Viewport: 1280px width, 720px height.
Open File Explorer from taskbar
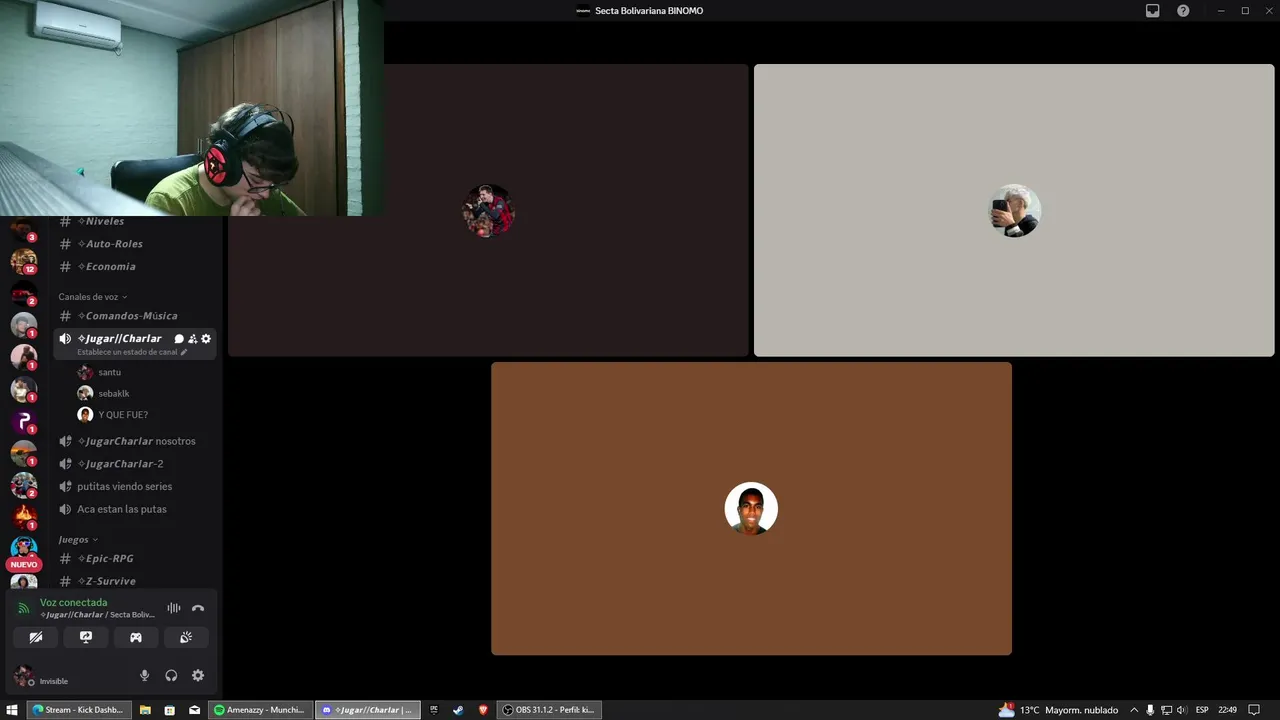click(145, 710)
